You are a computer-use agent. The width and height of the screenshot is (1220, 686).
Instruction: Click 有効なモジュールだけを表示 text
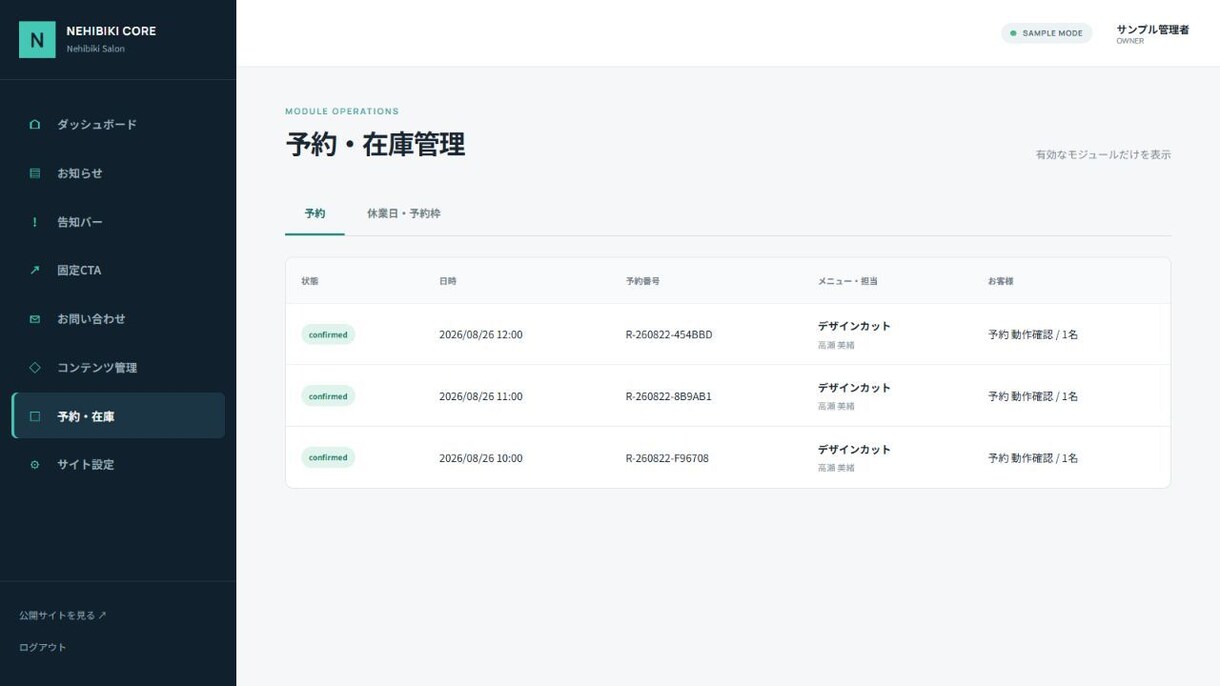[x=1103, y=155]
